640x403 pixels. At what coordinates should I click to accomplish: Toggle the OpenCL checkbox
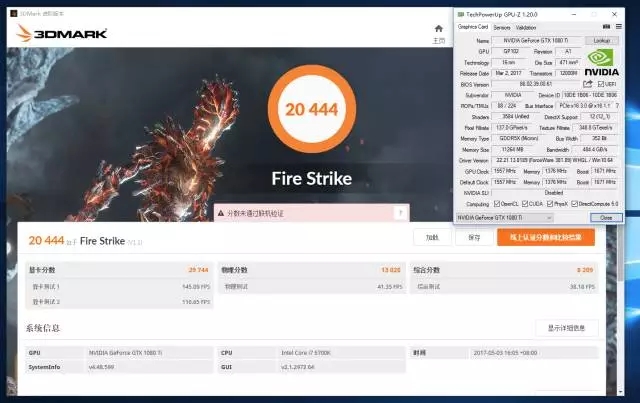(x=497, y=203)
